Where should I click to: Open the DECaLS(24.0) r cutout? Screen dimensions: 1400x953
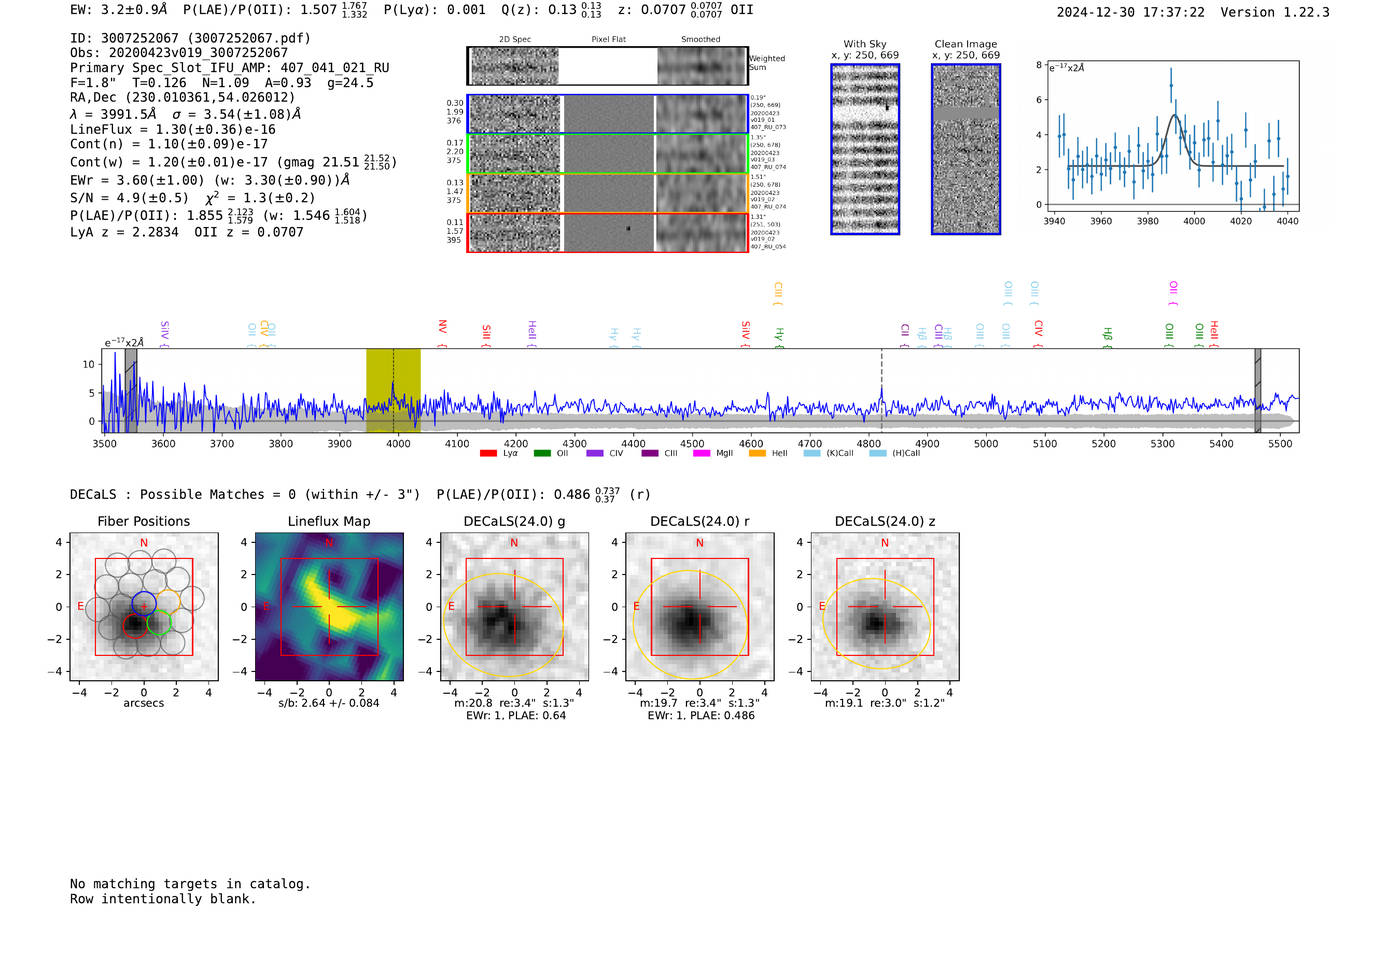[699, 607]
